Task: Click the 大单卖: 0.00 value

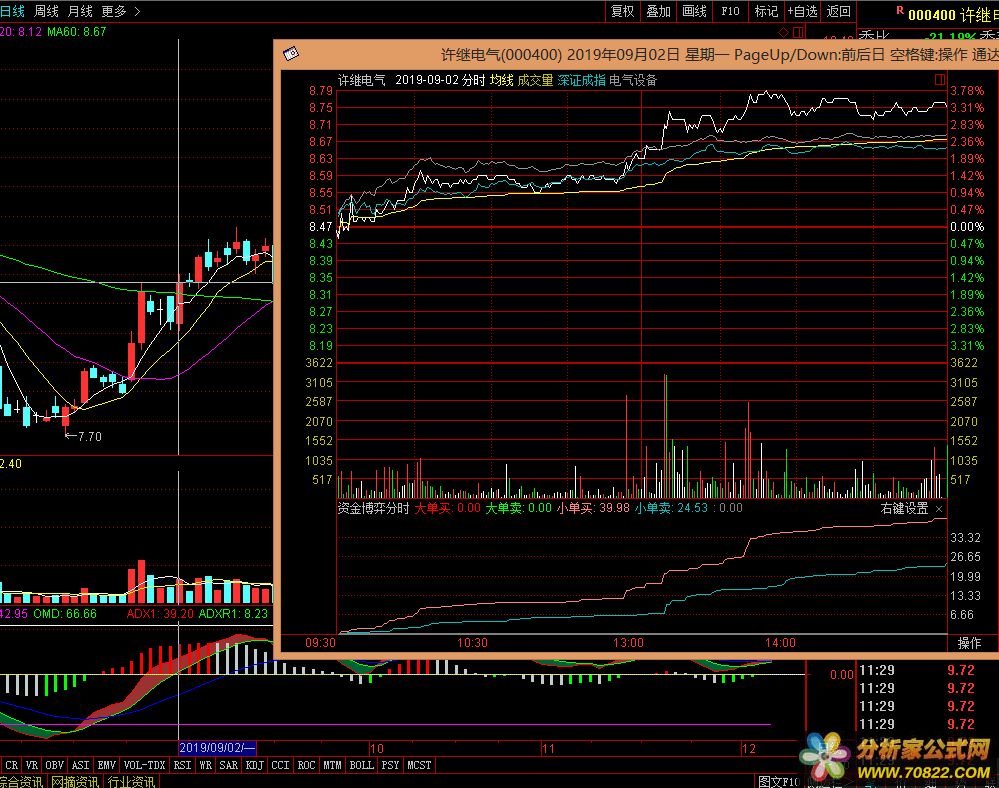Action: pyautogui.click(x=519, y=508)
